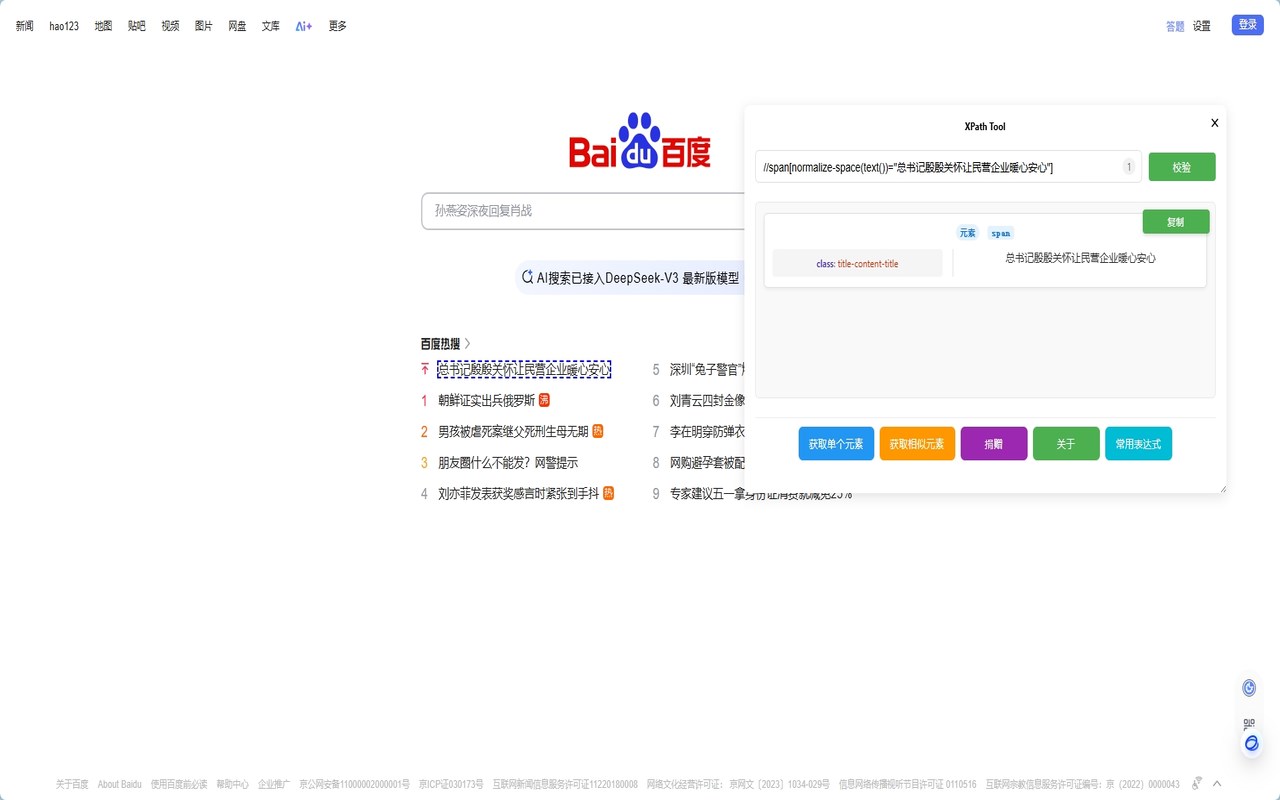Click the blue span tag label

[1001, 233]
